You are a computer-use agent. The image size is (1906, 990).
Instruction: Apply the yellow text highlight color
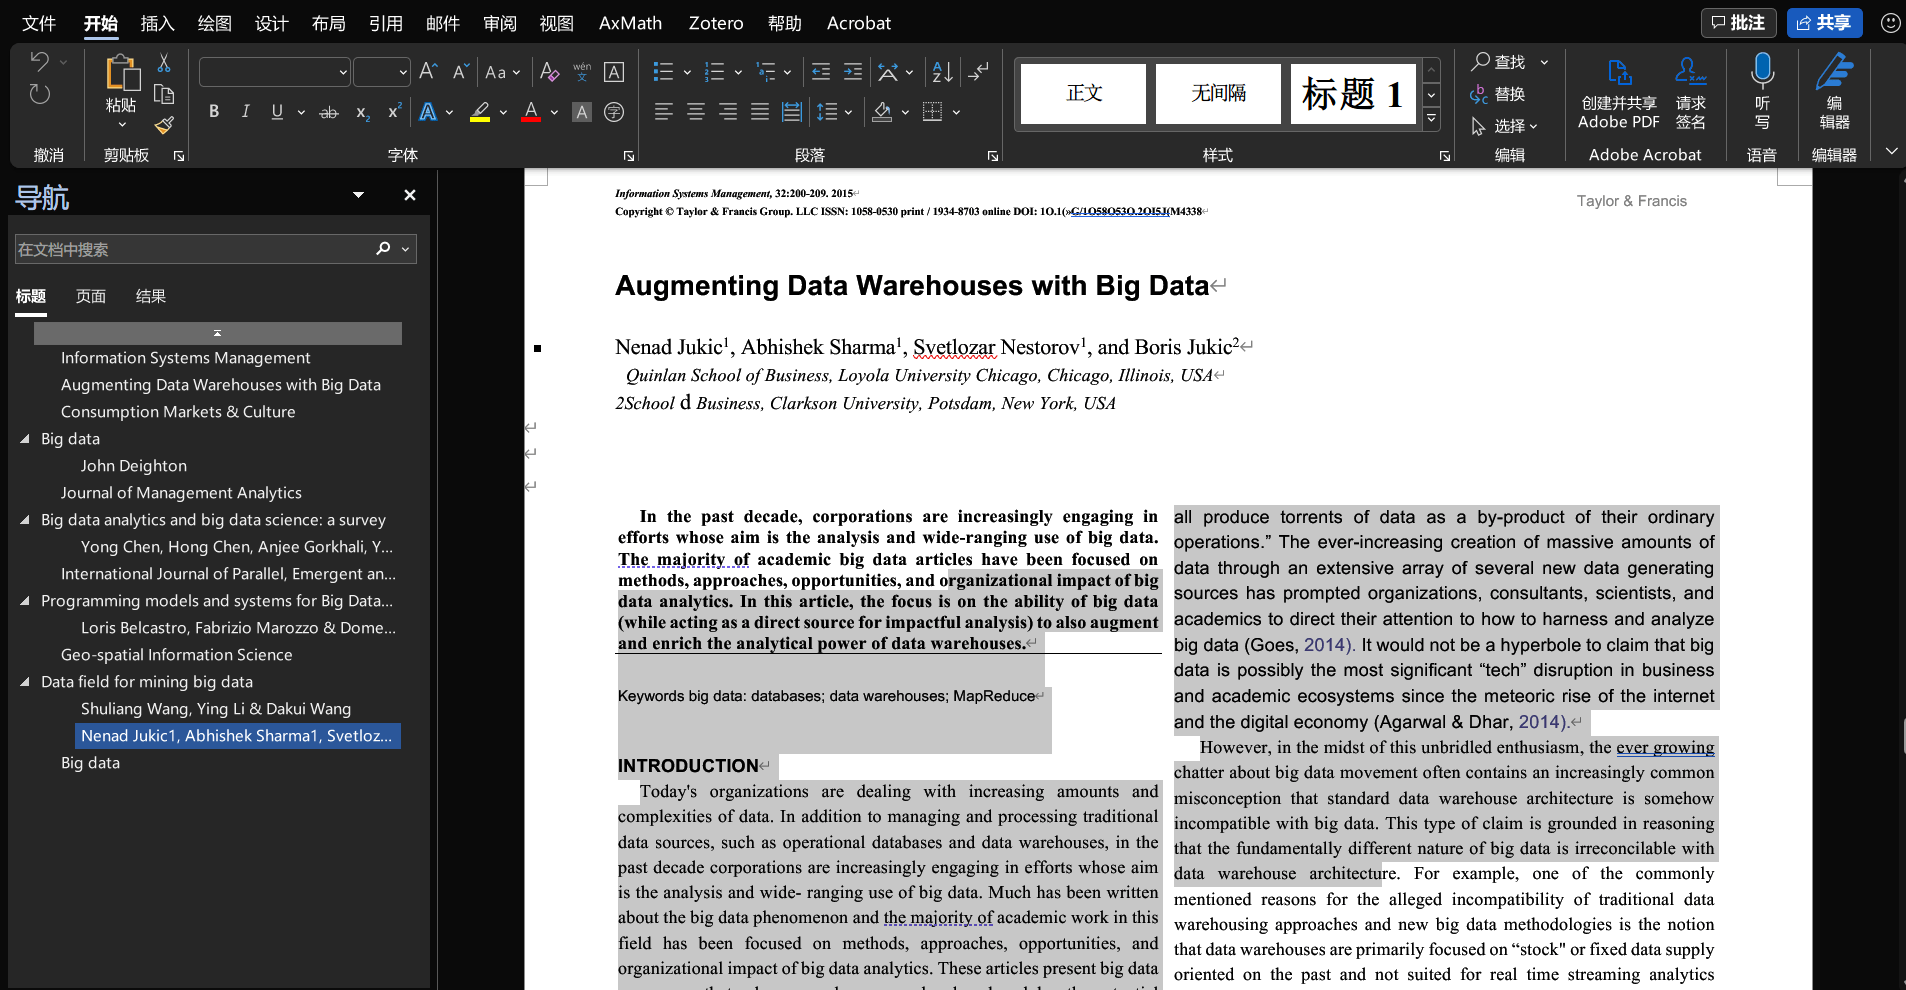pos(480,112)
